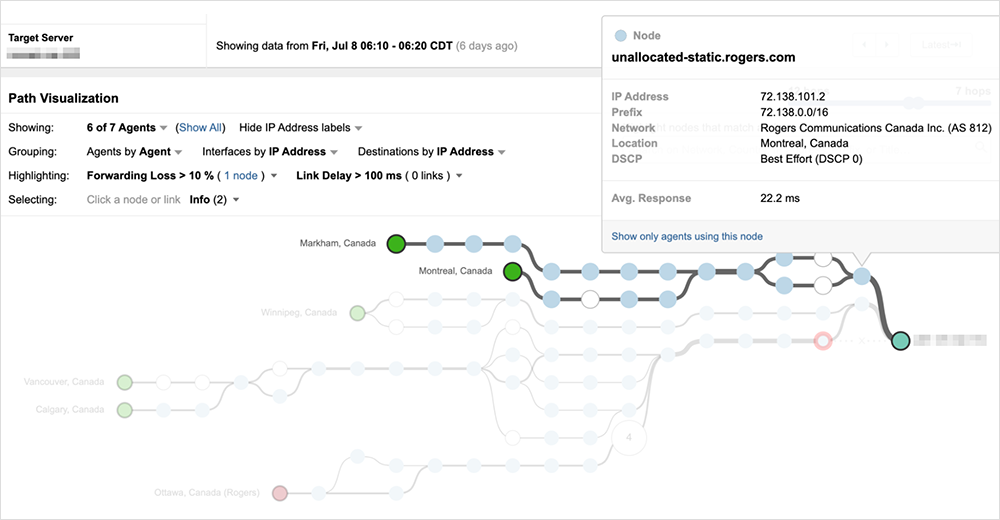
Task: Select the red Ottawa (Rogers) agent node
Action: (280, 493)
